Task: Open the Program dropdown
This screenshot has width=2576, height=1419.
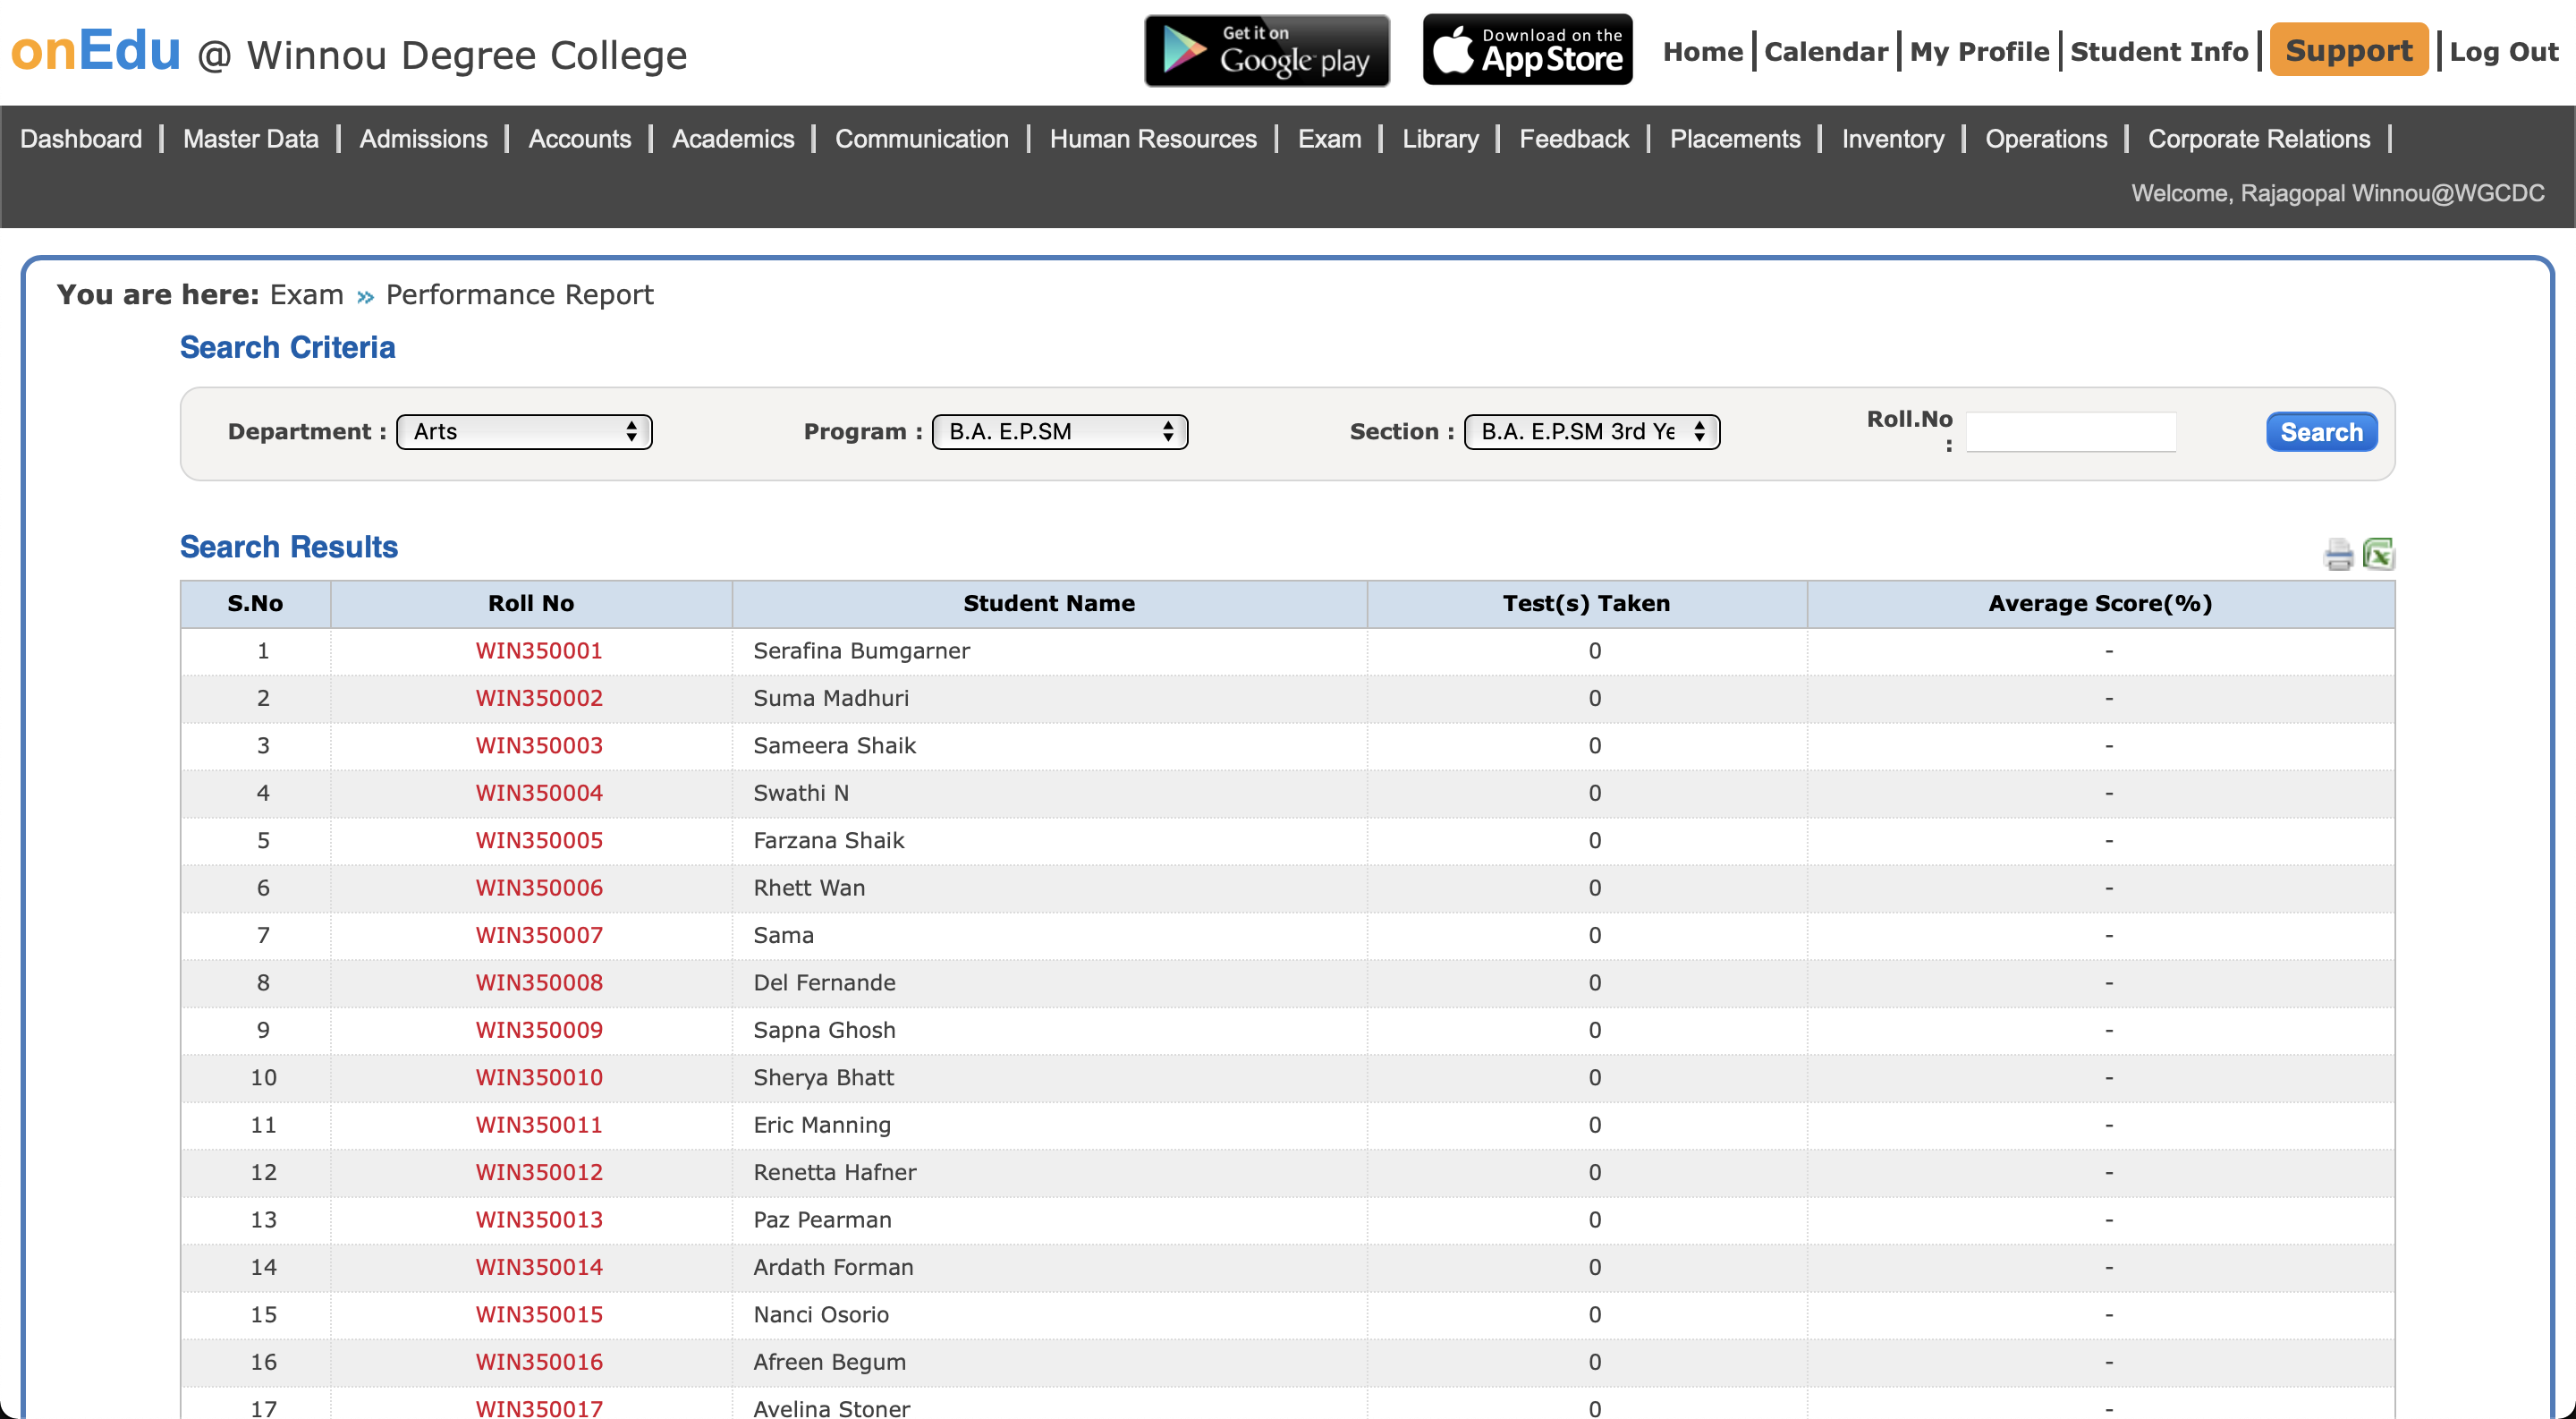Action: tap(1059, 432)
